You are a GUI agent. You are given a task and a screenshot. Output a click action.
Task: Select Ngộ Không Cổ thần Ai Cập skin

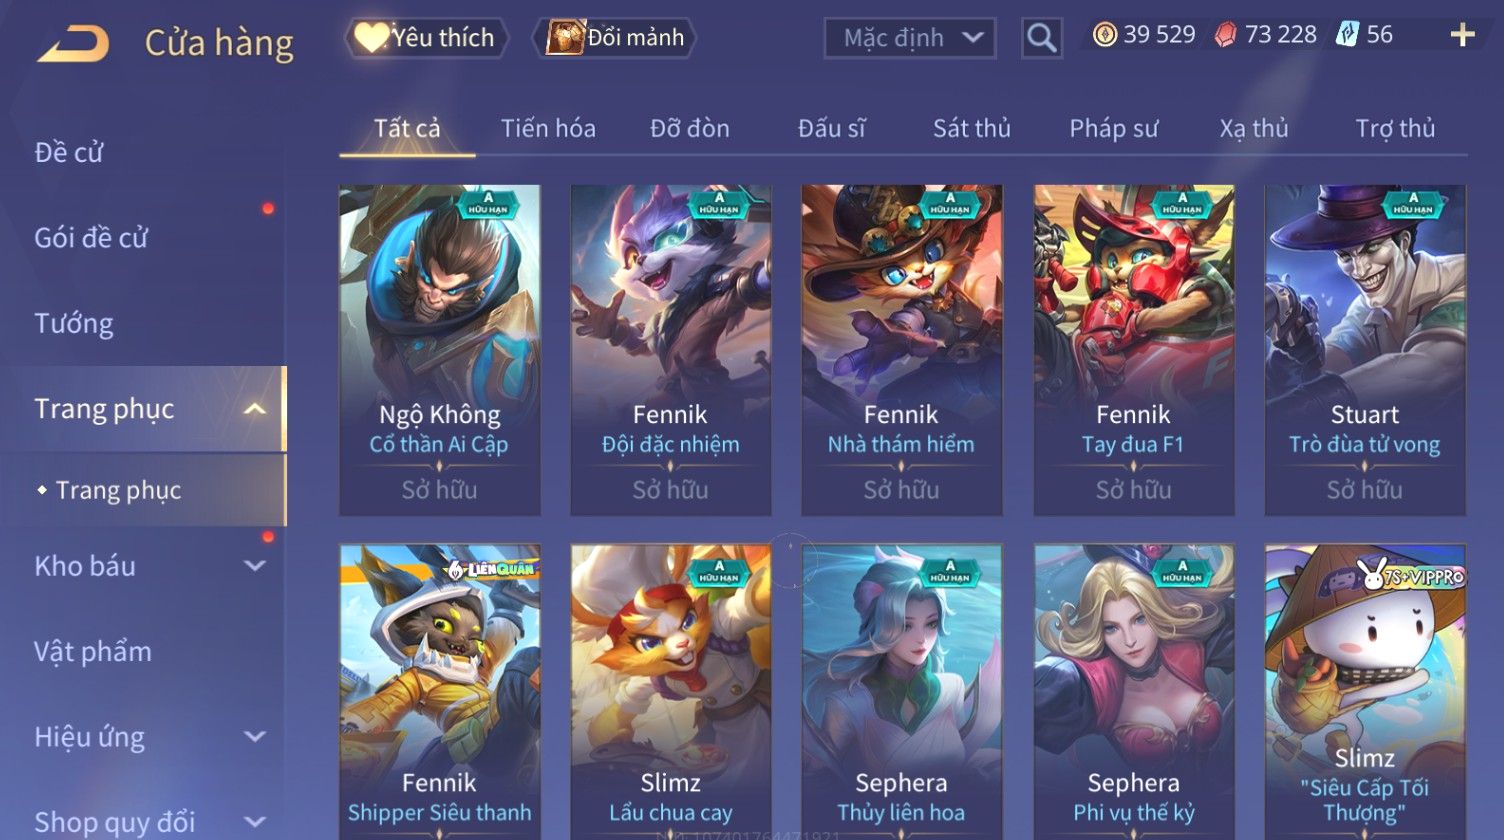(x=440, y=350)
